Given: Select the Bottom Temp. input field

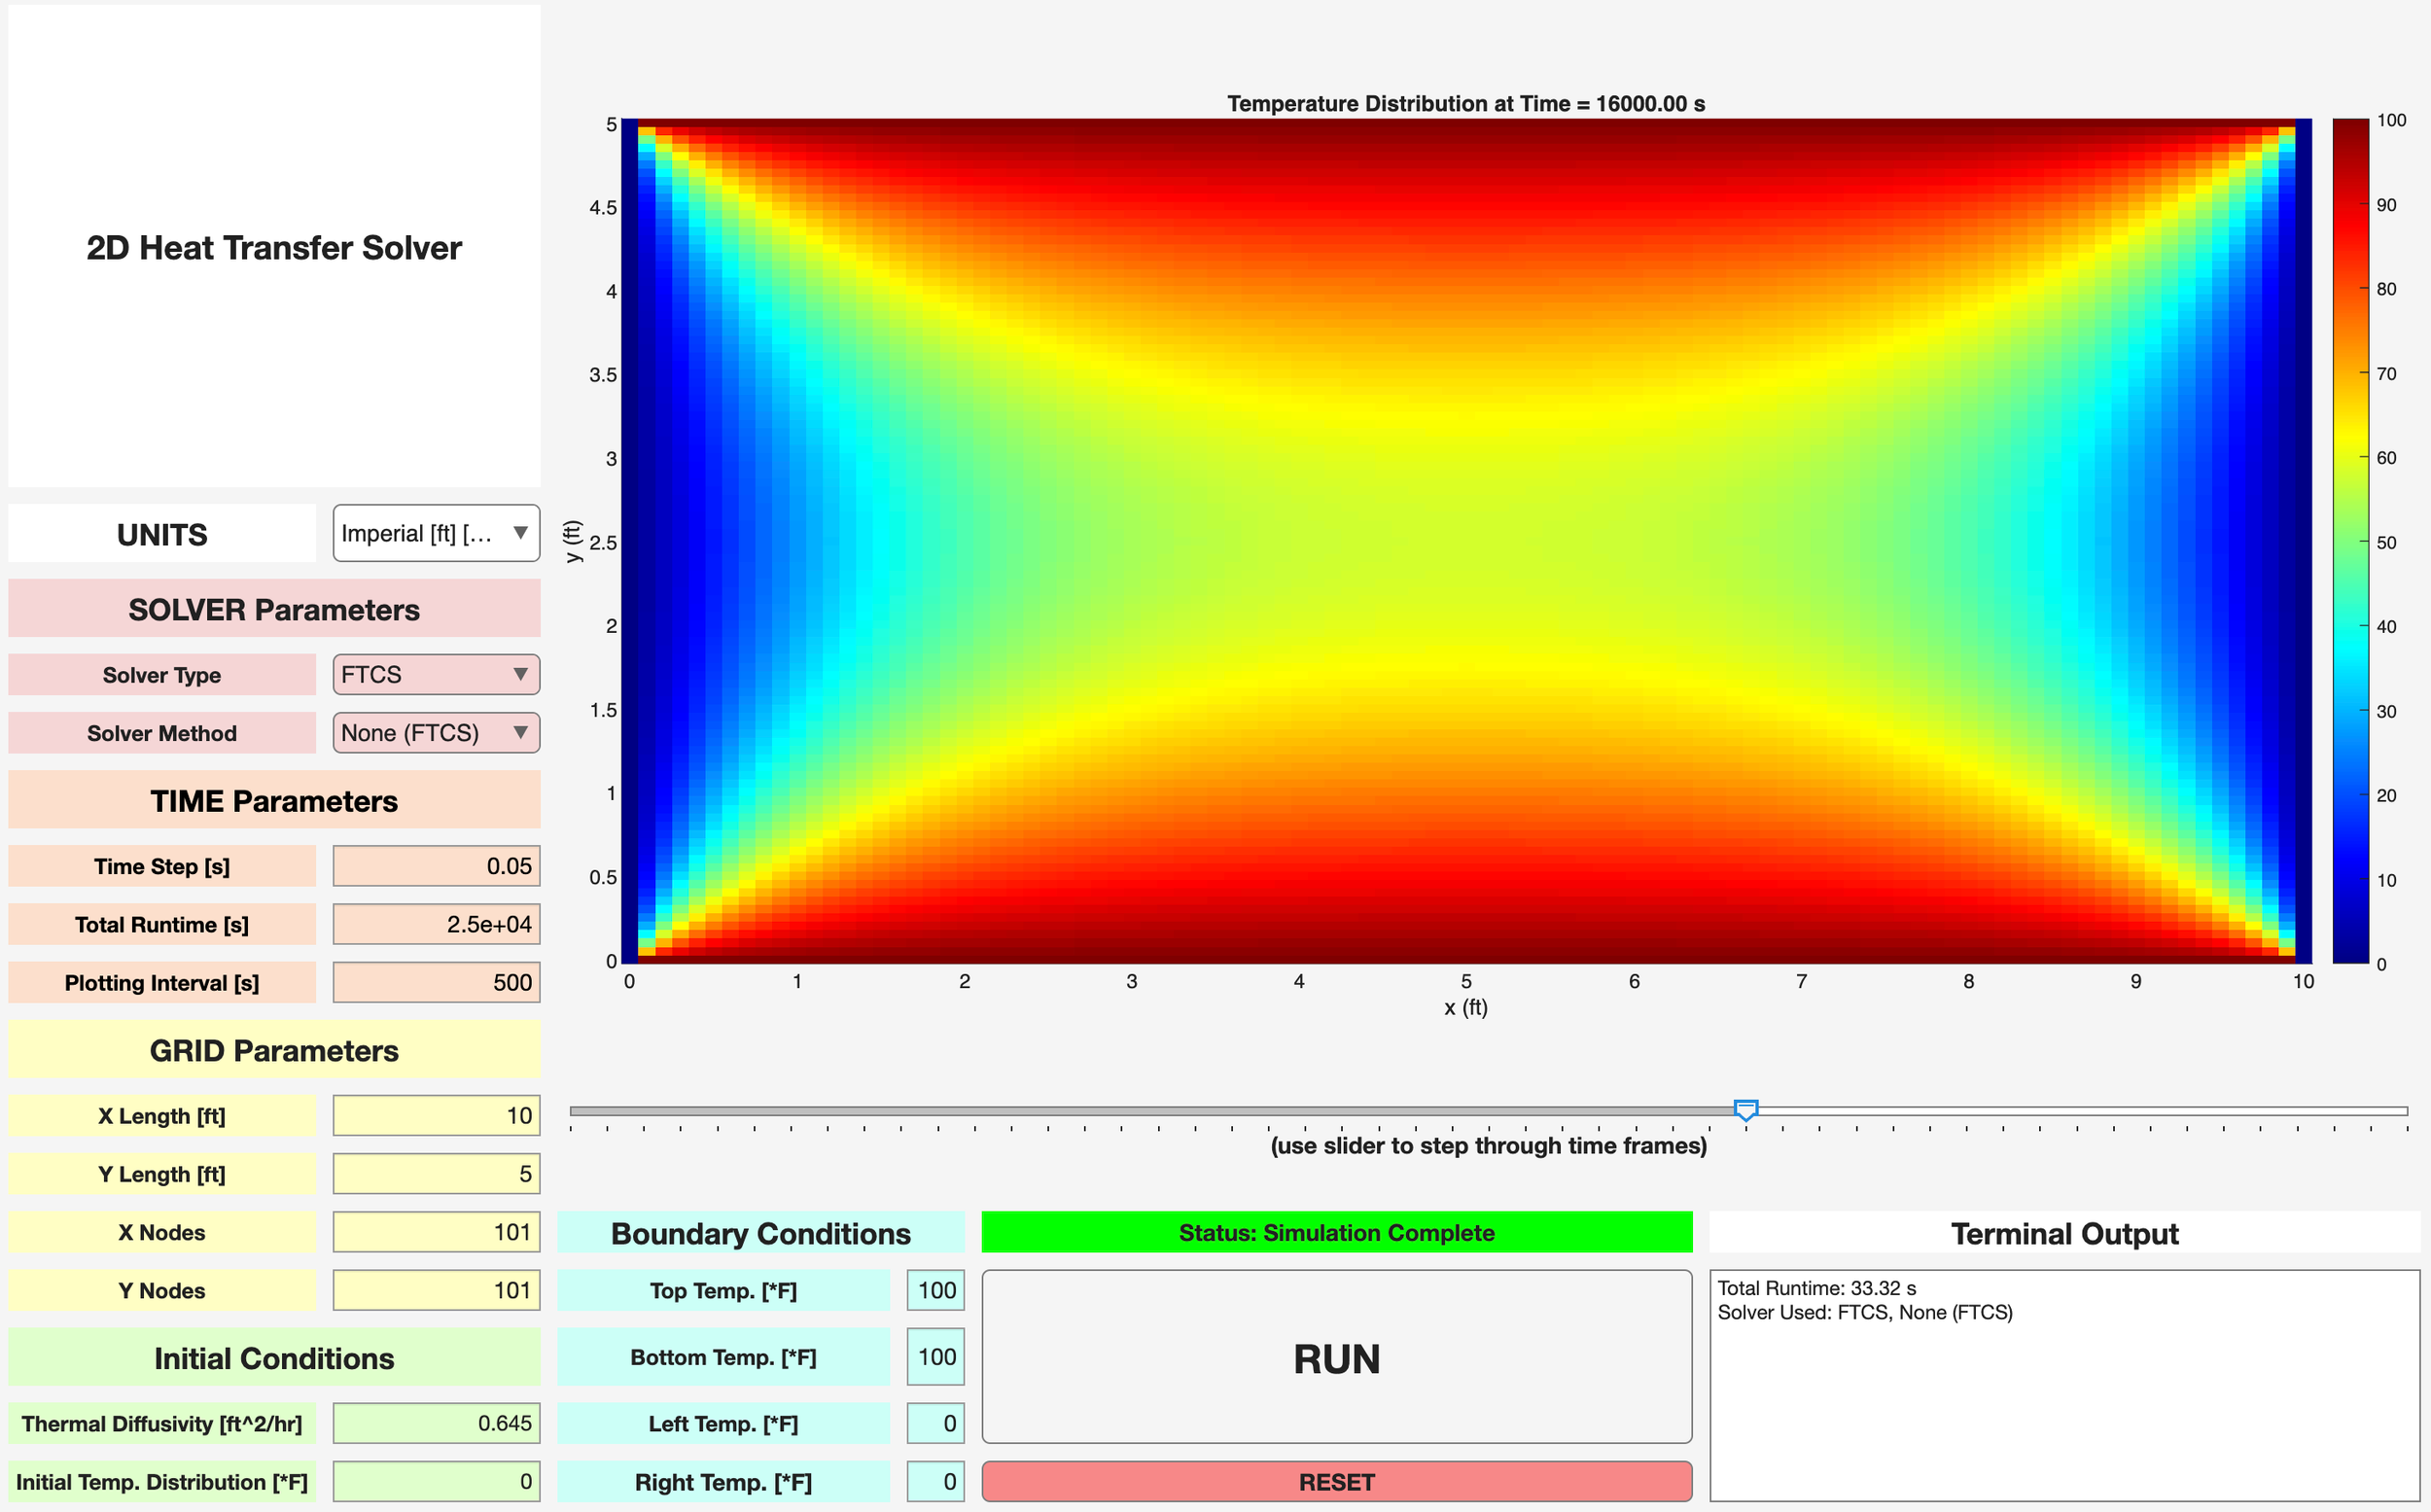Looking at the screenshot, I should pyautogui.click(x=934, y=1357).
